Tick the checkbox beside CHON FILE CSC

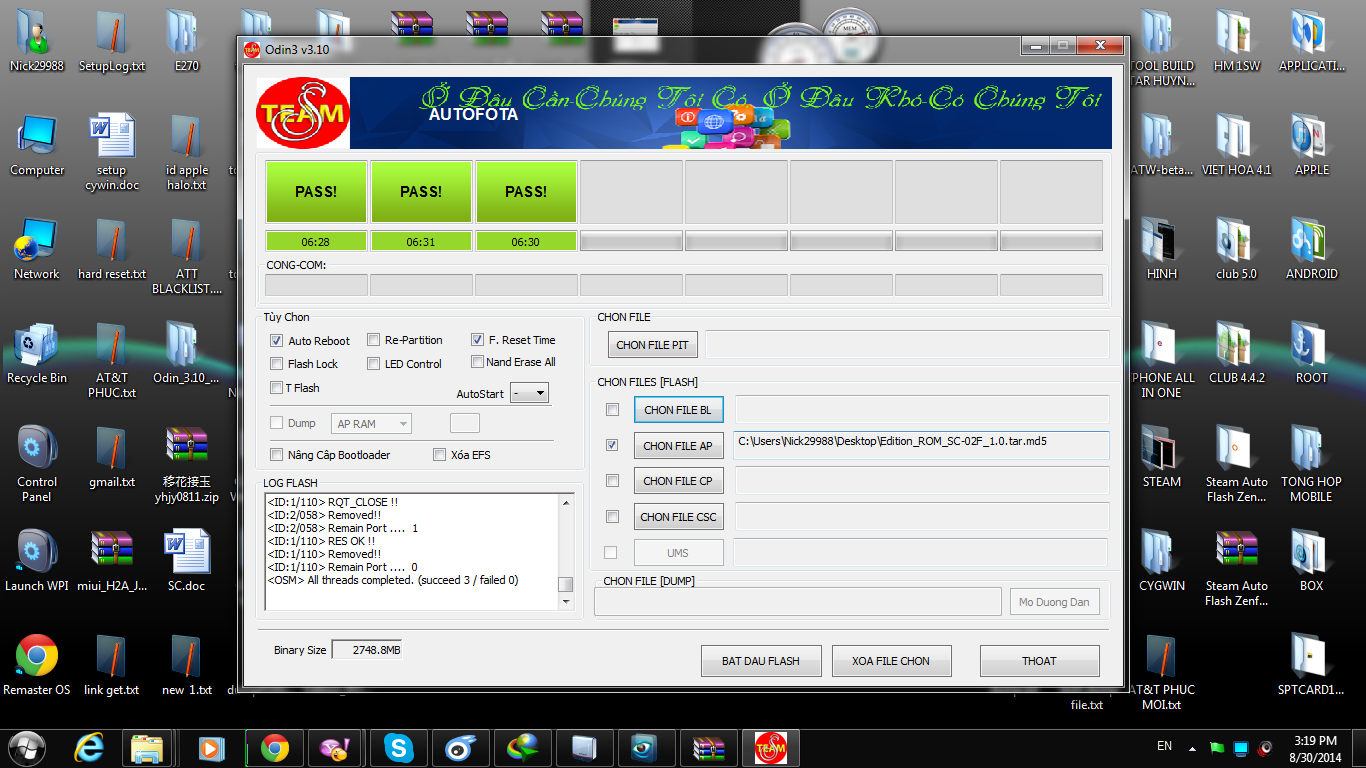(x=612, y=517)
